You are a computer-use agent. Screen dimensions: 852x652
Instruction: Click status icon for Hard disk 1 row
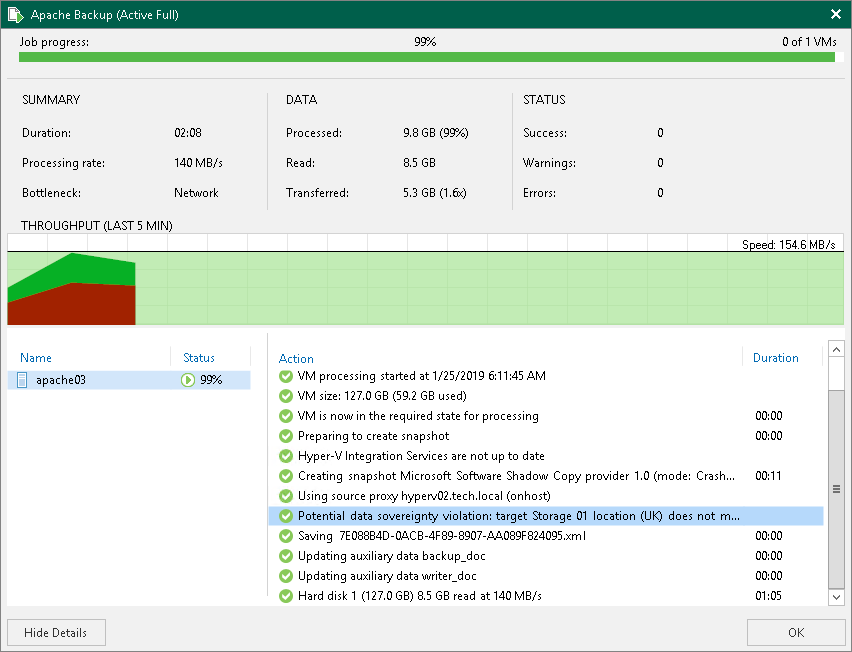[286, 596]
